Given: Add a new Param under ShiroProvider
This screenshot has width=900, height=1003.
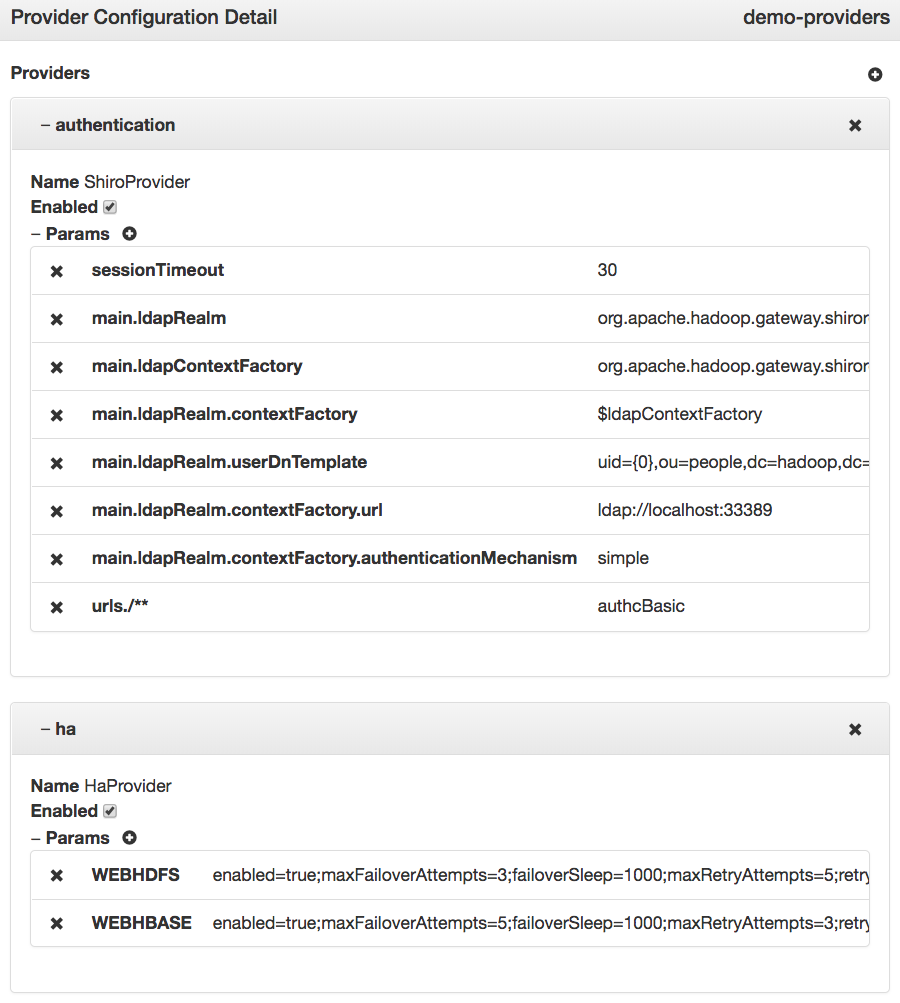Looking at the screenshot, I should (128, 233).
